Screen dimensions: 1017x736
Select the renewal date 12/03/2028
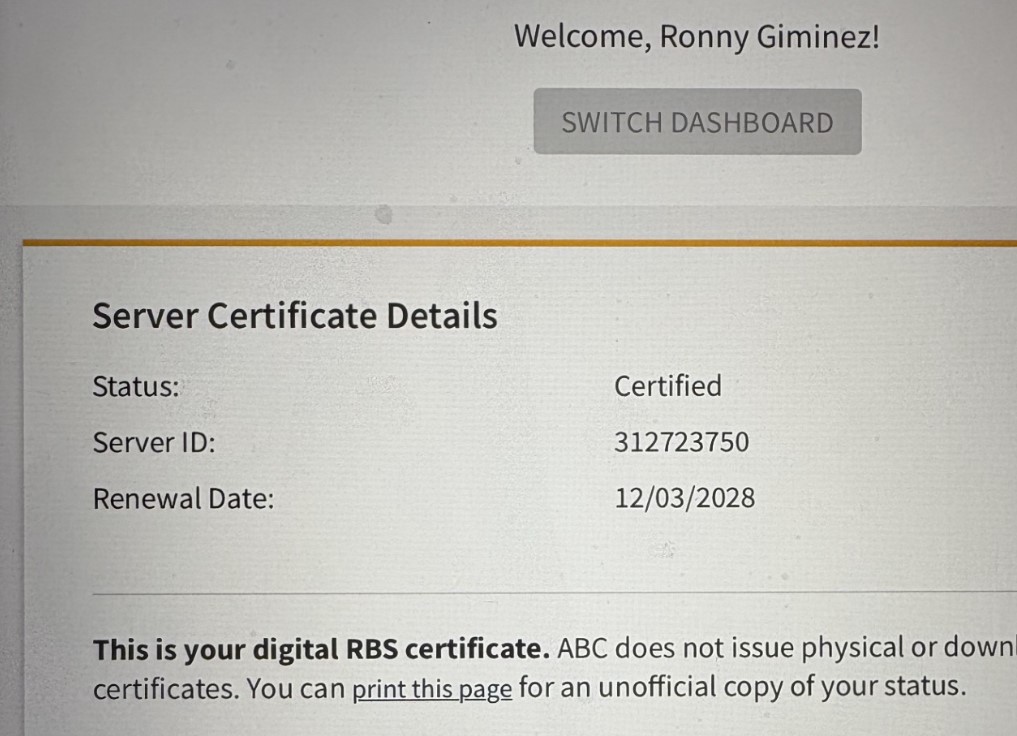[684, 497]
